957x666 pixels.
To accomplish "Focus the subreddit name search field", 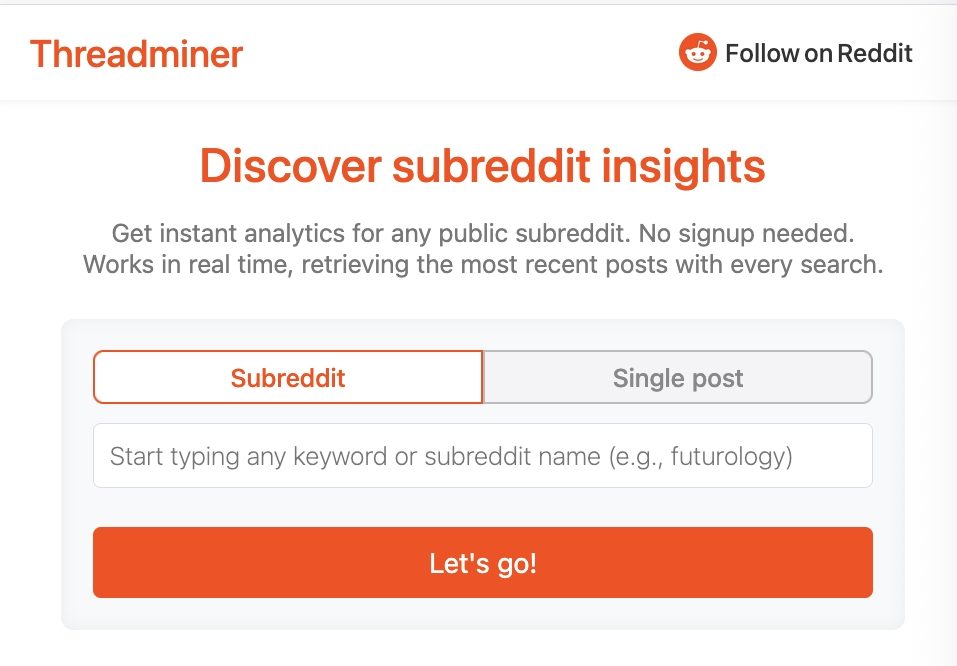I will click(x=482, y=456).
